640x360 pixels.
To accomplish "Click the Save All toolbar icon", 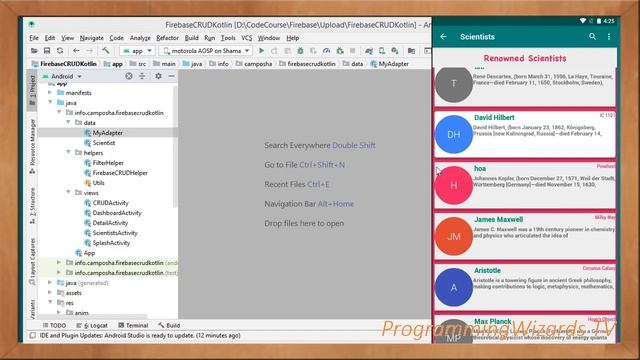I will (47, 51).
